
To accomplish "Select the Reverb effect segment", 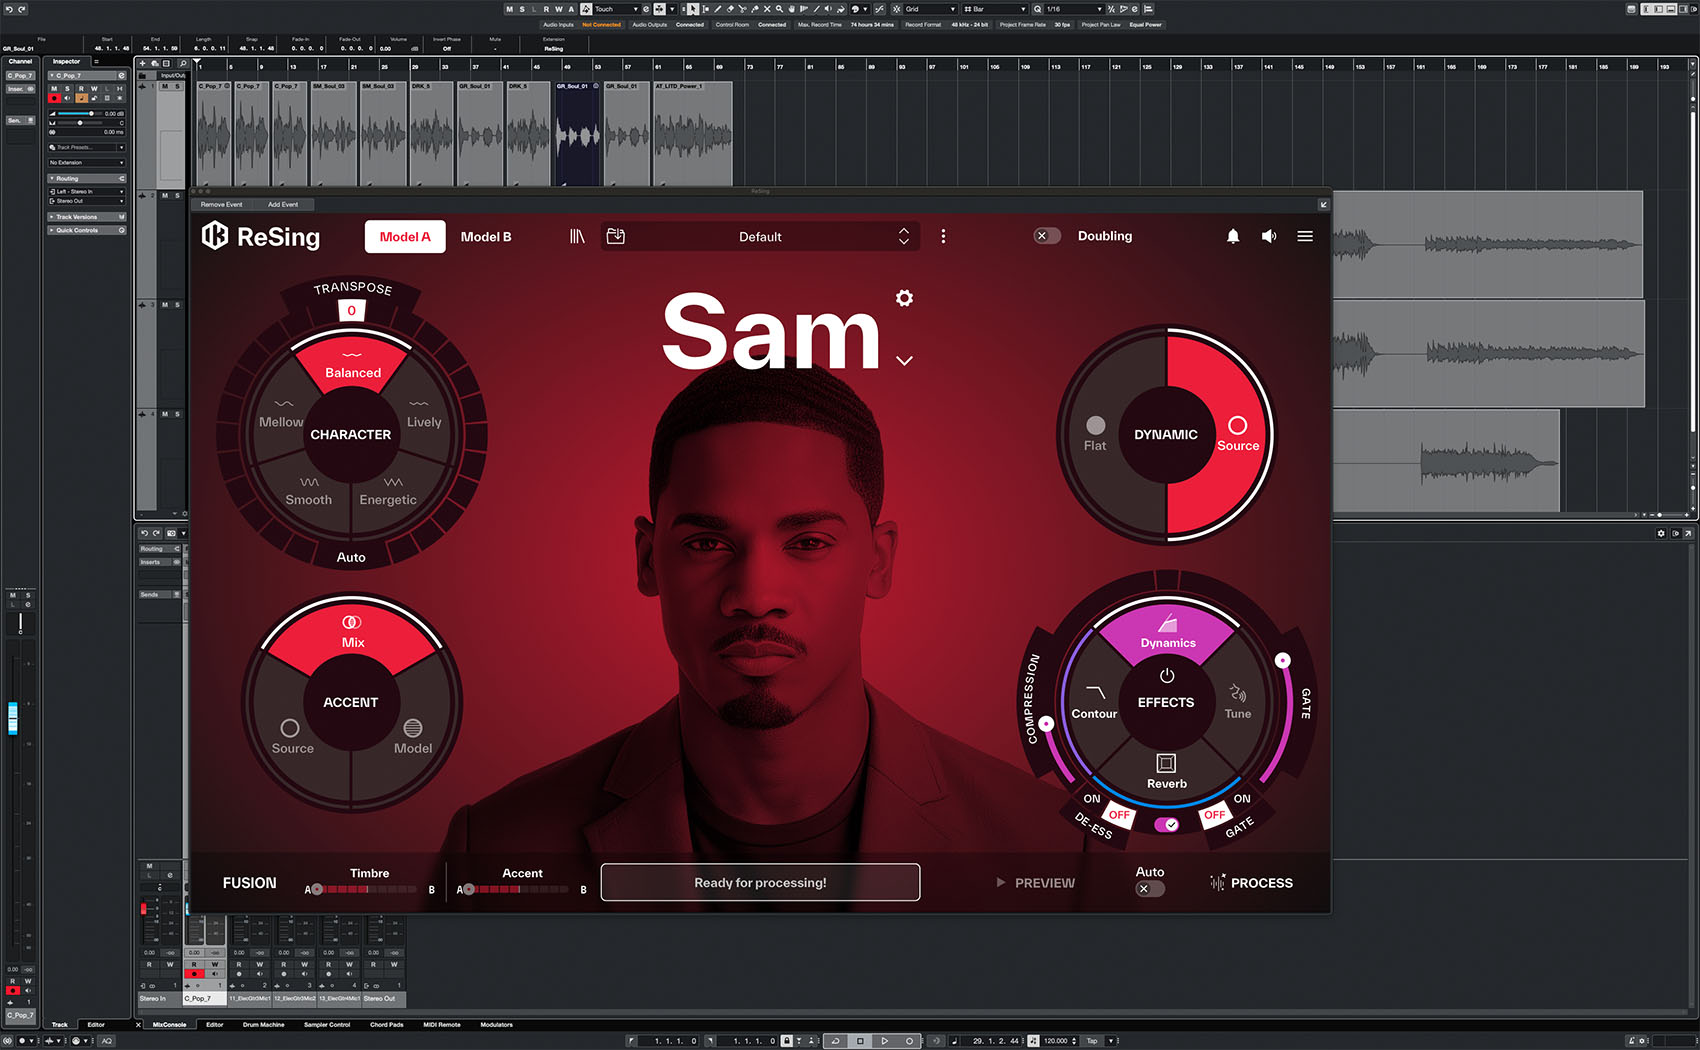I will click(x=1166, y=772).
